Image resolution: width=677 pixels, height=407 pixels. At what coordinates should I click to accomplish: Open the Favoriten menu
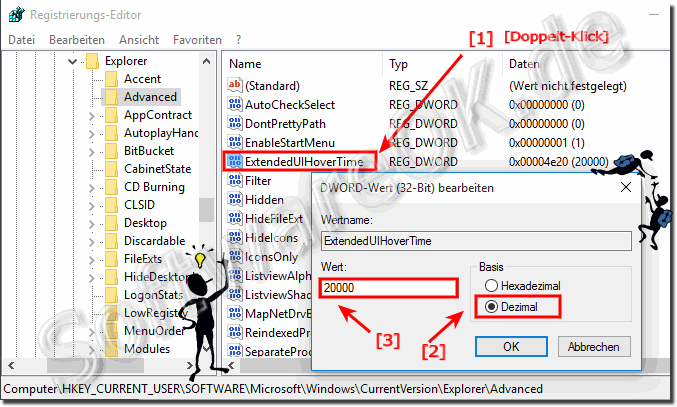point(197,40)
